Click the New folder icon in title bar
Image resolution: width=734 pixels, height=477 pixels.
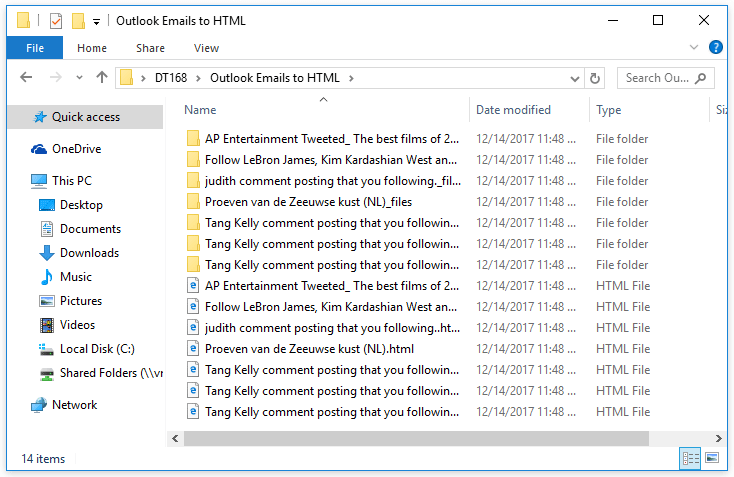click(78, 21)
